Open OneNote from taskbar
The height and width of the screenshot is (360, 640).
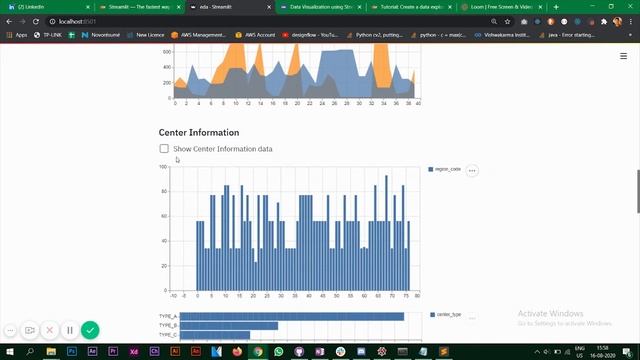(x=320, y=351)
